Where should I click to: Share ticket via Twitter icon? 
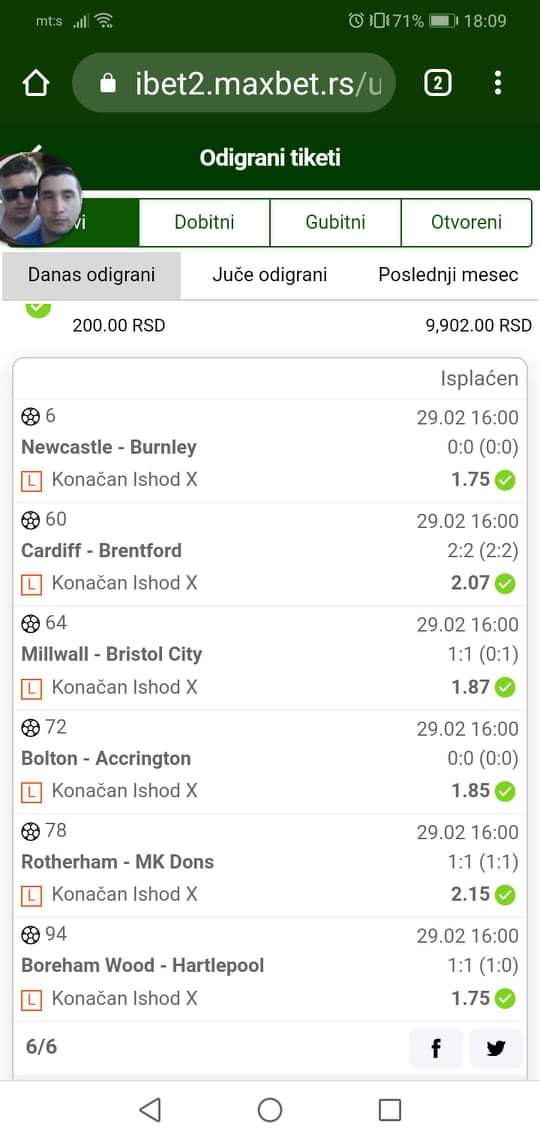pos(496,1048)
